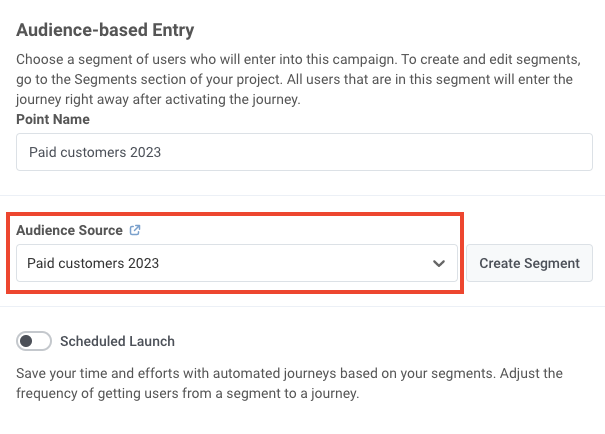Click the Scheduled Launch description paragraph

[289, 383]
